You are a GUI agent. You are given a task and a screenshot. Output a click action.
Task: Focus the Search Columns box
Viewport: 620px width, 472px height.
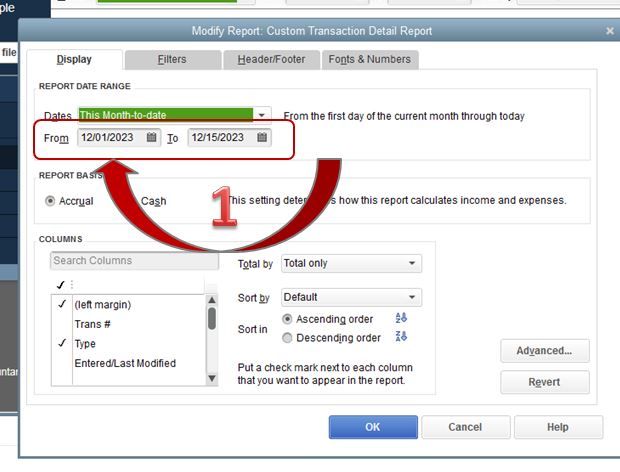[x=134, y=261]
